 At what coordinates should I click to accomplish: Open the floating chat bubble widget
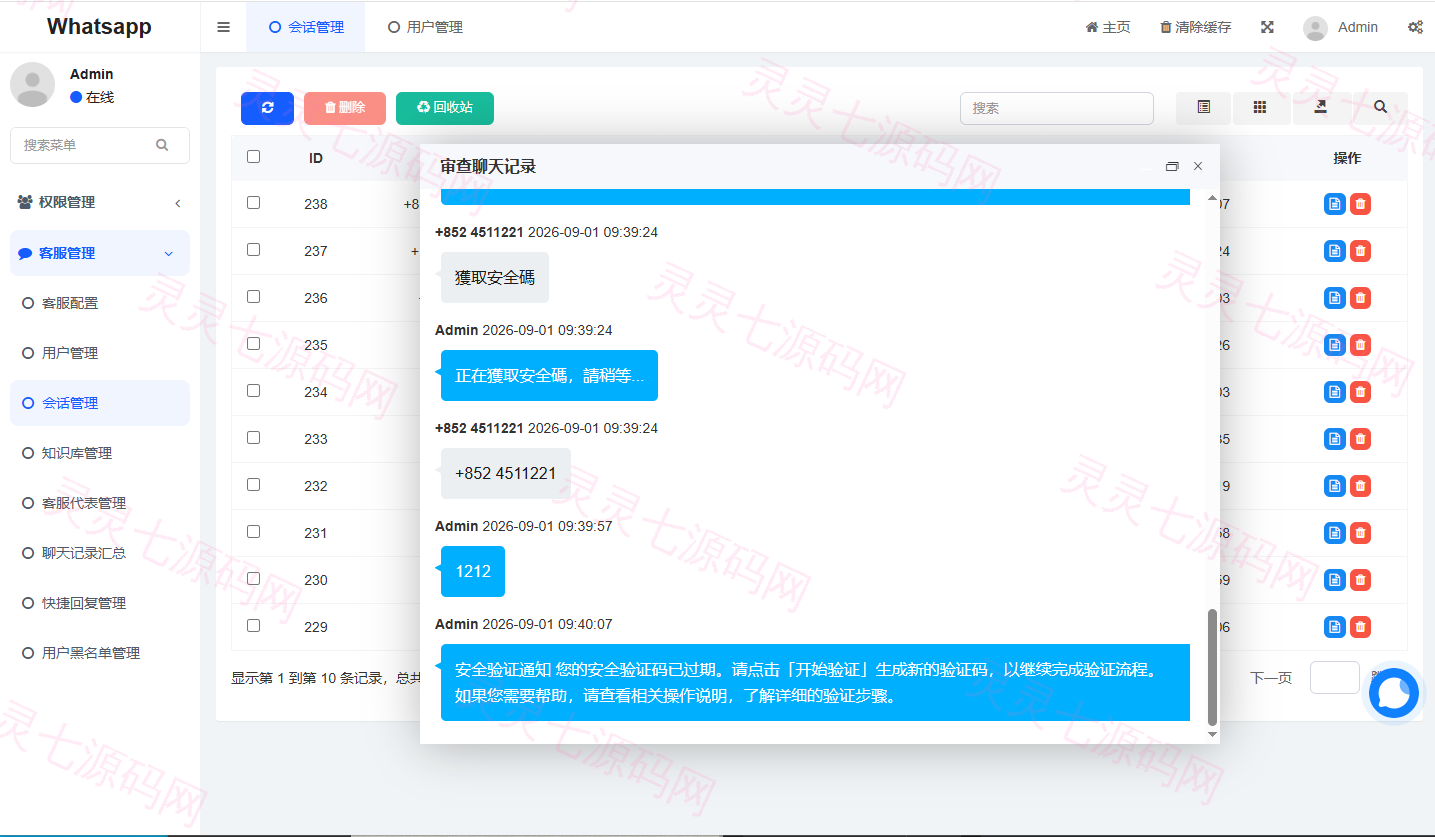coord(1394,693)
